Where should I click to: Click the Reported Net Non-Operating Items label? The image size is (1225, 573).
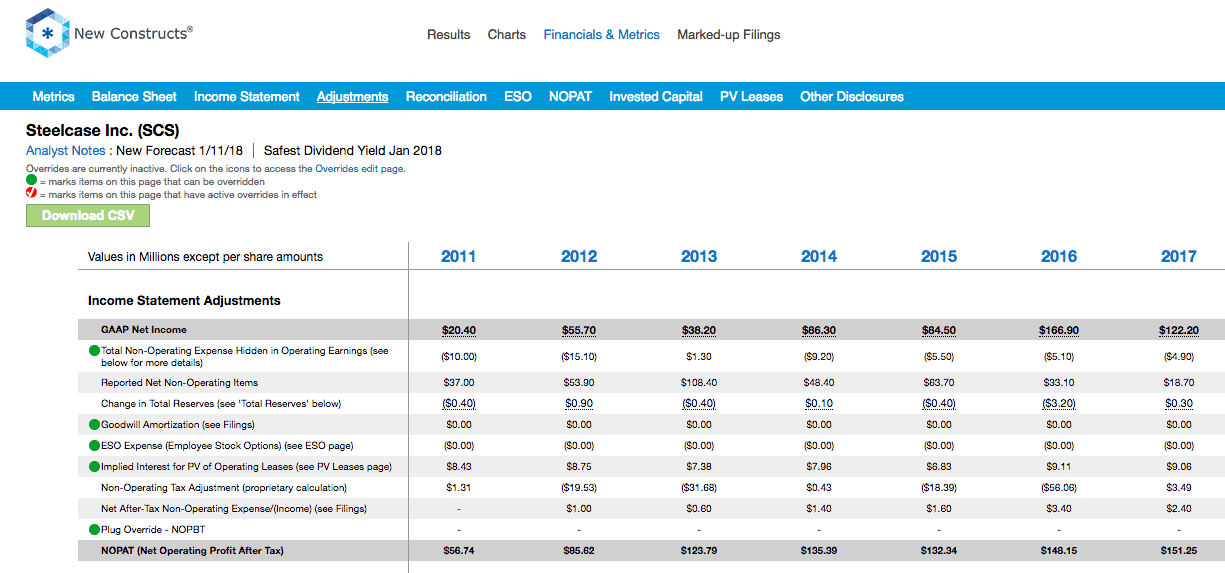point(180,383)
